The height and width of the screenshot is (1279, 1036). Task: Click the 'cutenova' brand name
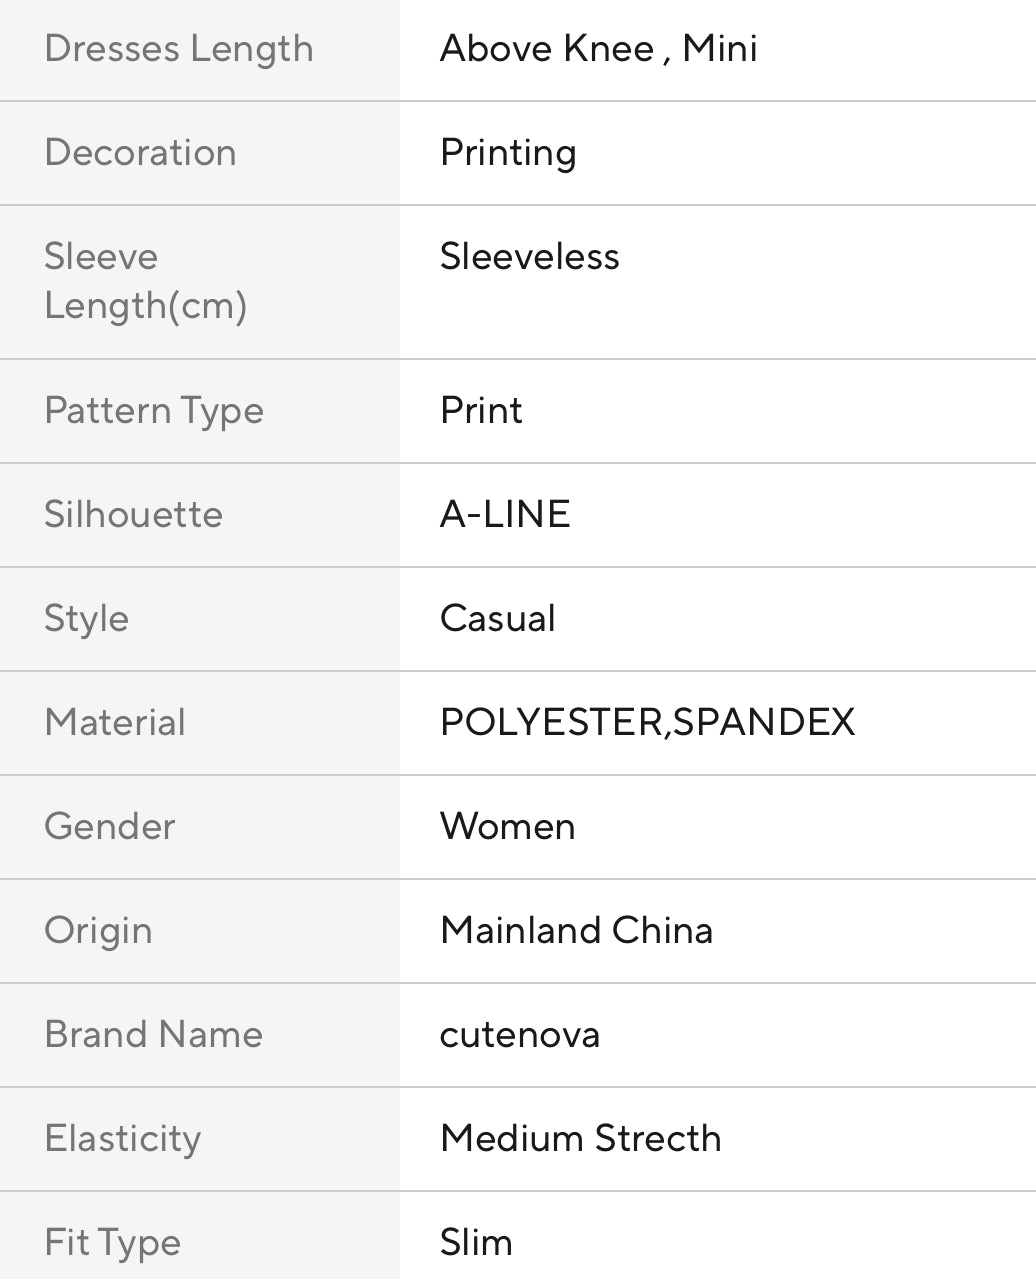(519, 1035)
